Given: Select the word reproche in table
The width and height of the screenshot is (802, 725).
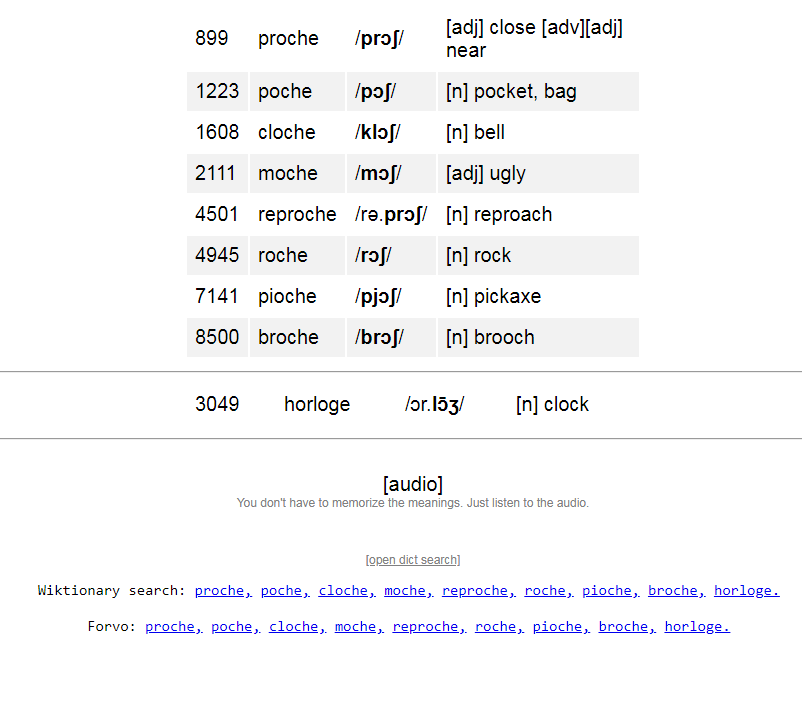Looking at the screenshot, I should coord(297,214).
